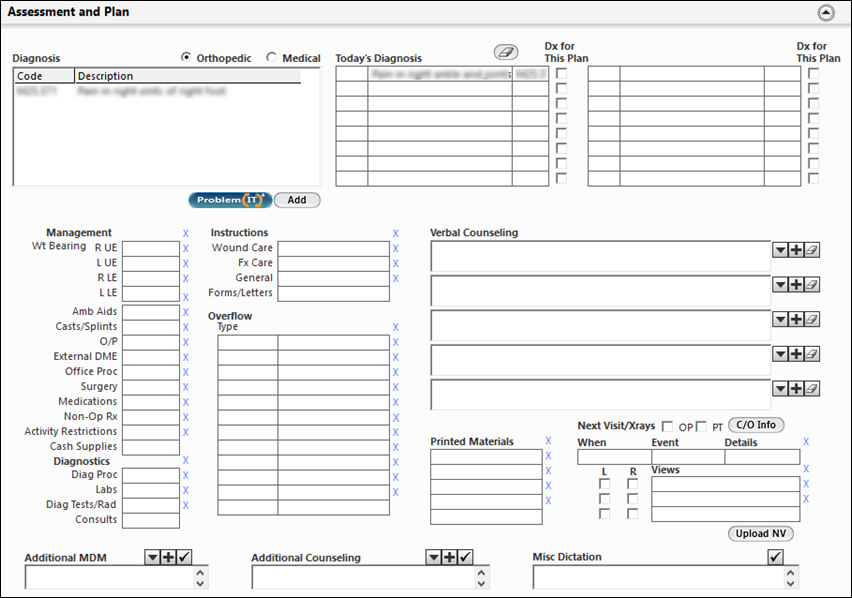This screenshot has width=852, height=598.
Task: Click the Code column header
Action: (44, 76)
